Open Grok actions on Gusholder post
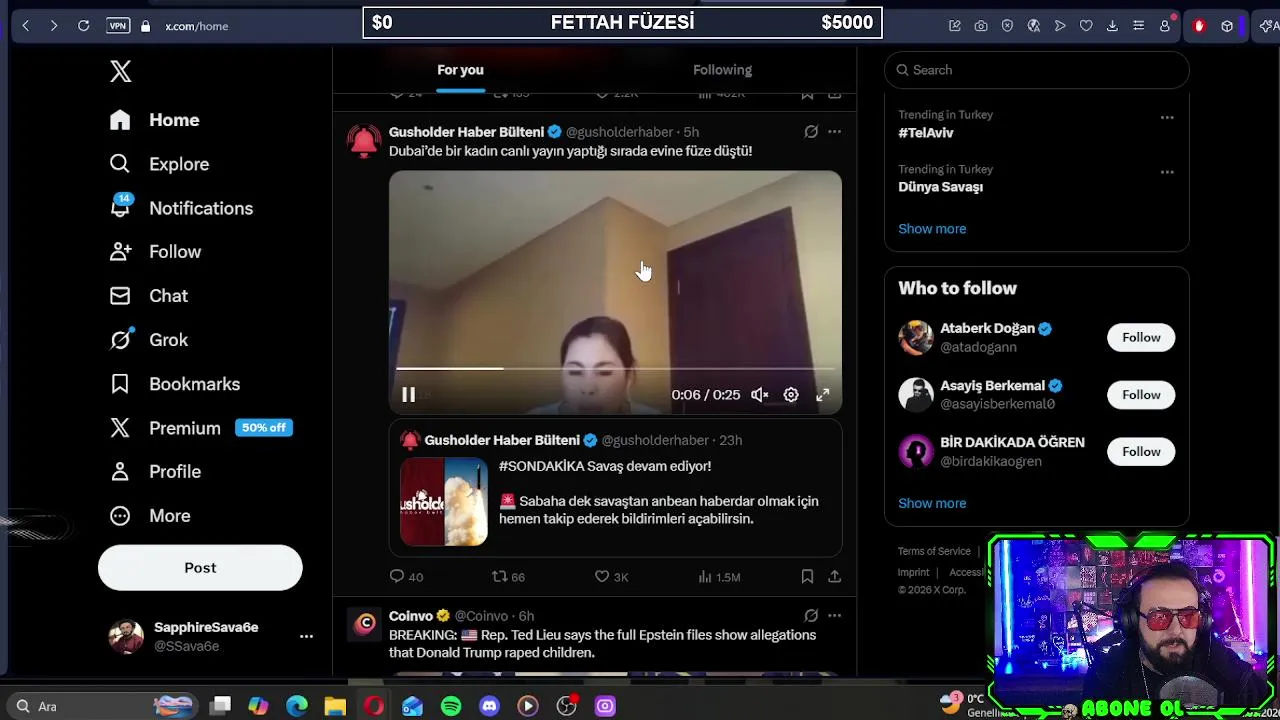 [x=811, y=132]
